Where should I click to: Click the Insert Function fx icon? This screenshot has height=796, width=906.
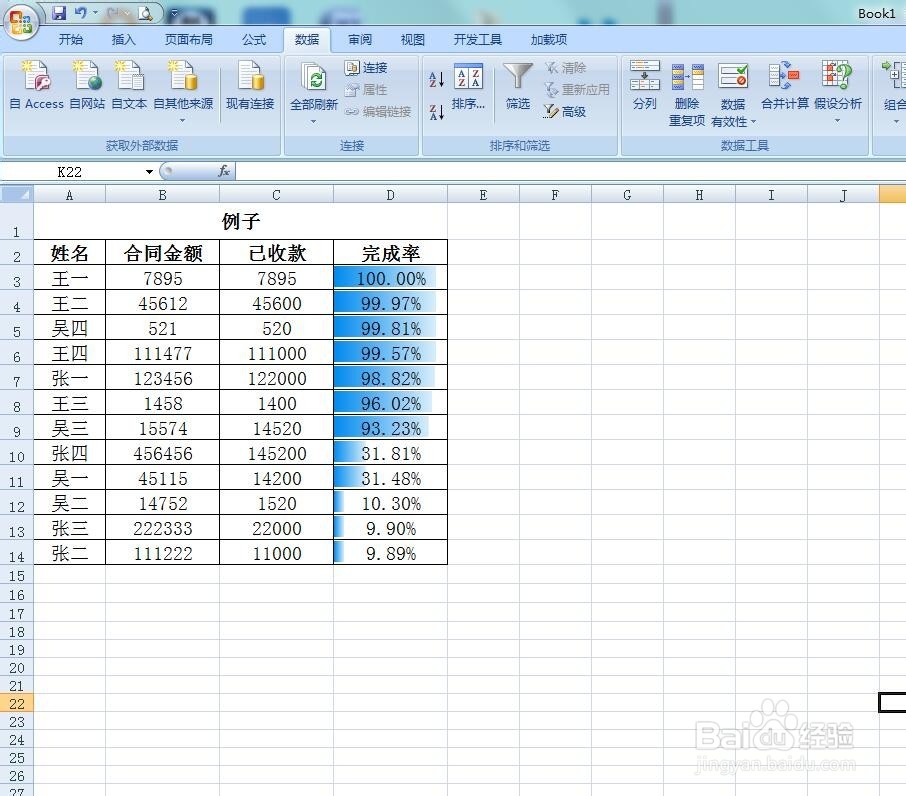(224, 171)
